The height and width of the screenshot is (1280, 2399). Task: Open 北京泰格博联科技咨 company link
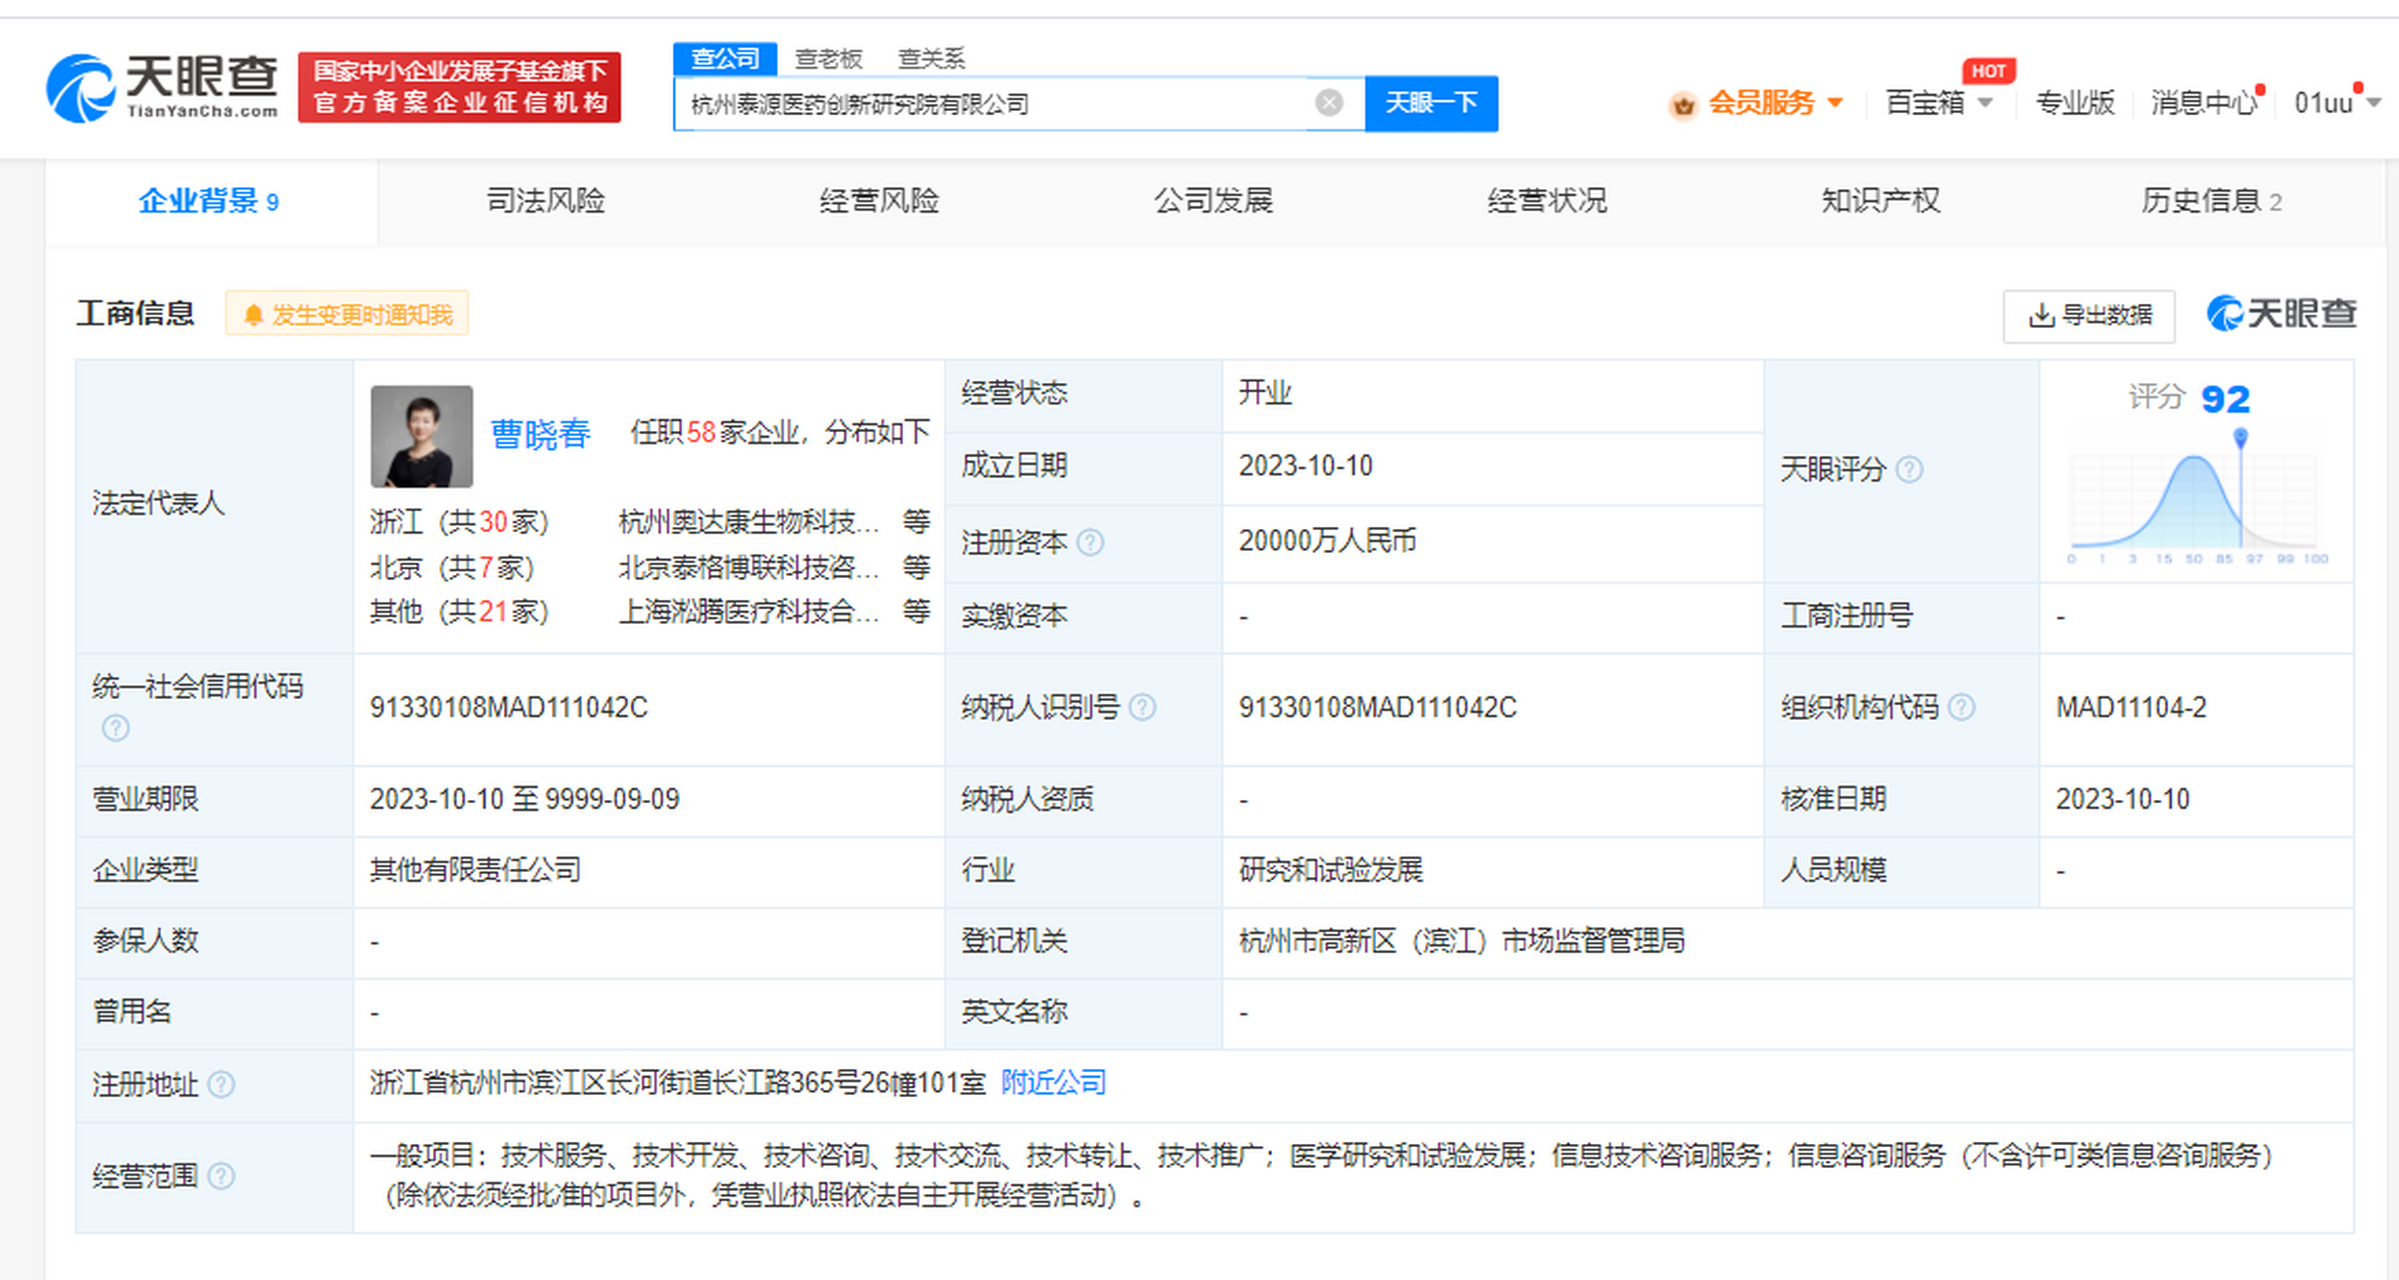748,567
